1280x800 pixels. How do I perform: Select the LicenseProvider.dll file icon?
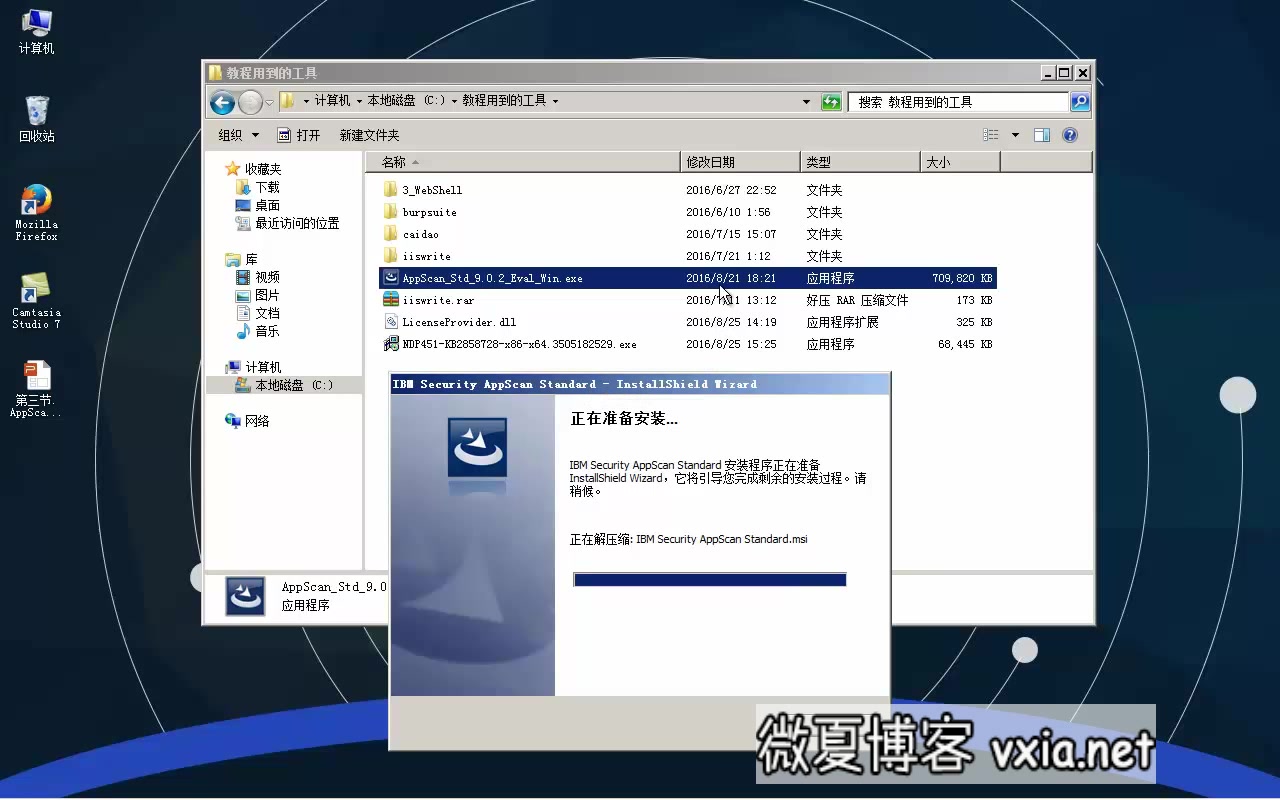tap(391, 322)
